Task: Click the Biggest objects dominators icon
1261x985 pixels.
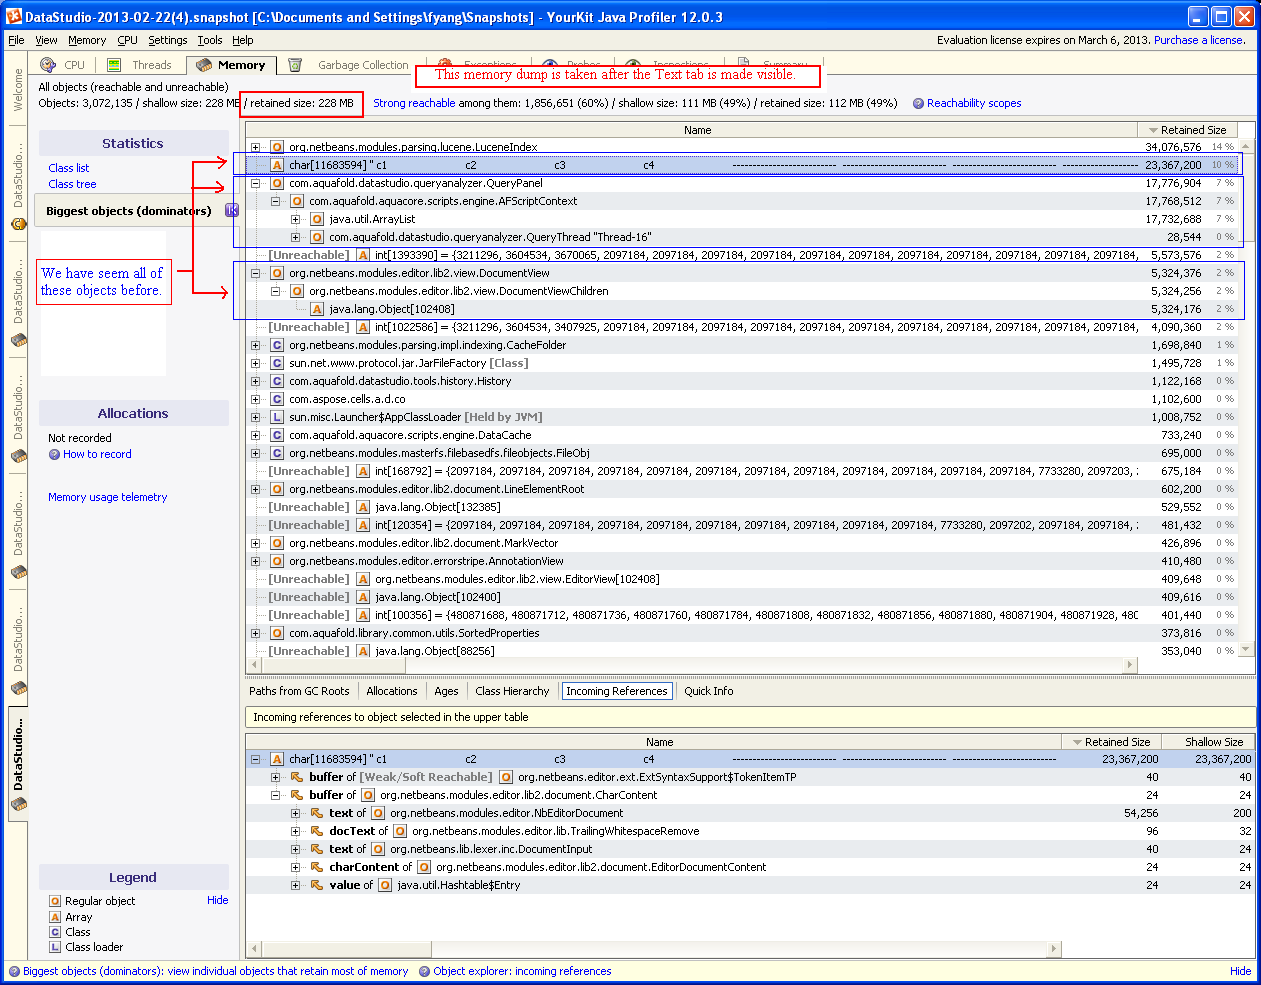Action: (232, 210)
